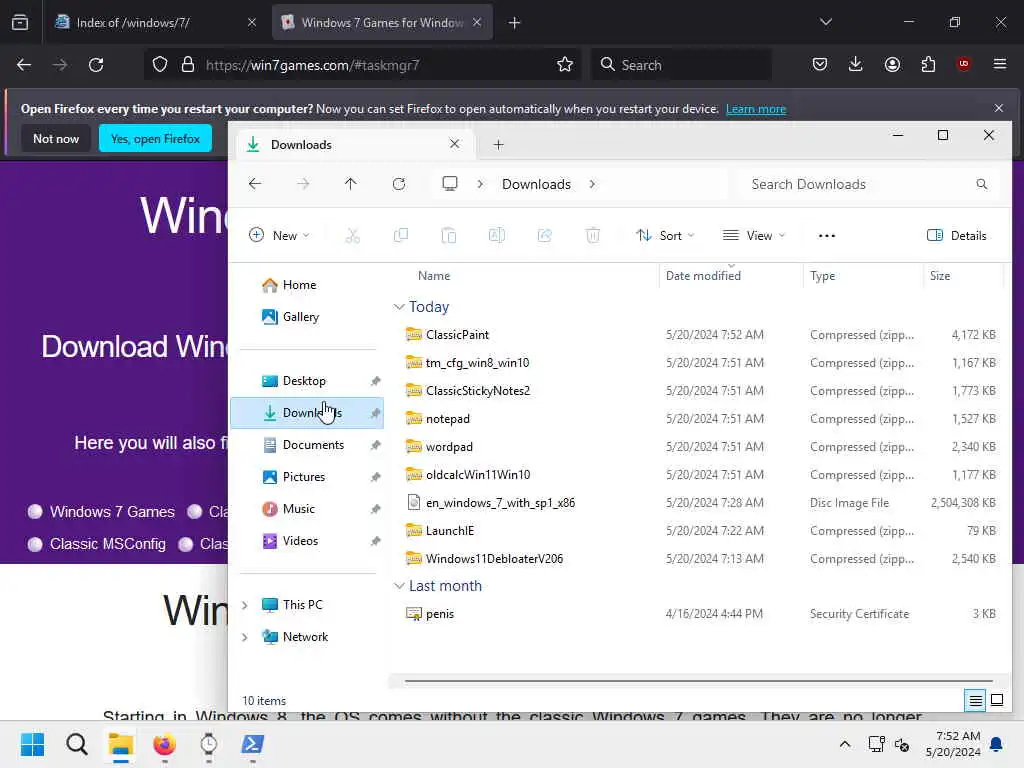Click Firefox icon in the taskbar
The image size is (1024, 768).
[x=164, y=744]
